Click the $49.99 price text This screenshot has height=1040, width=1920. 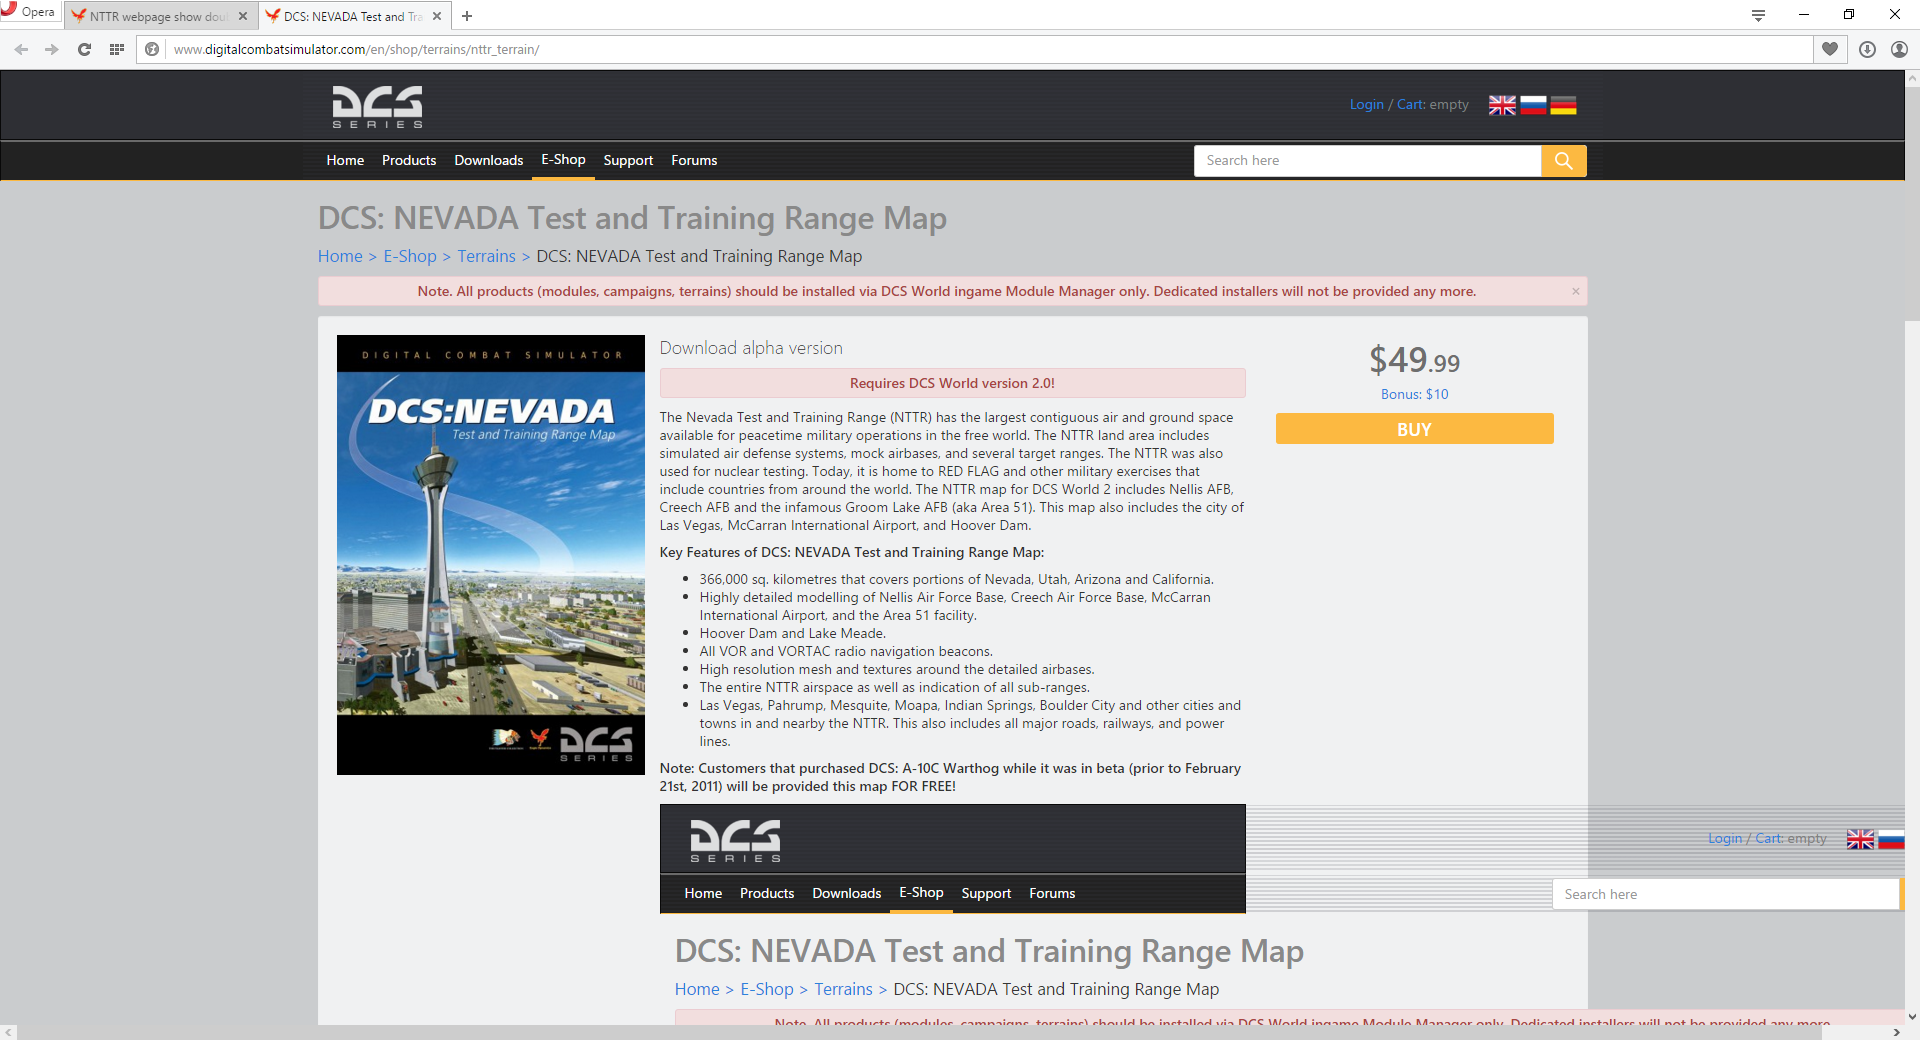[x=1414, y=360]
